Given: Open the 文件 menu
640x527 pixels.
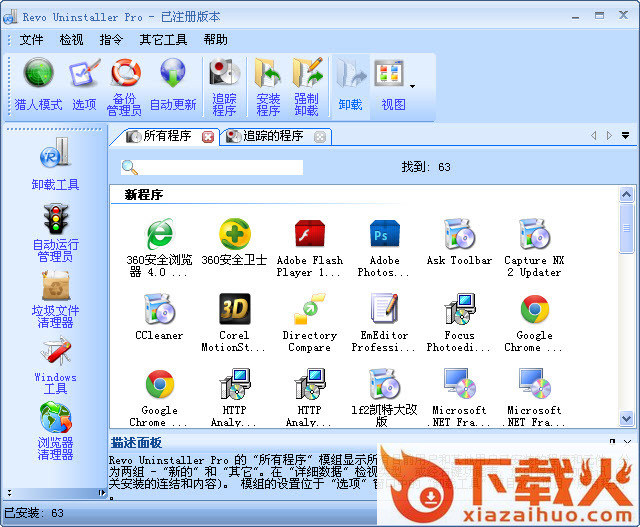Looking at the screenshot, I should pyautogui.click(x=31, y=40).
